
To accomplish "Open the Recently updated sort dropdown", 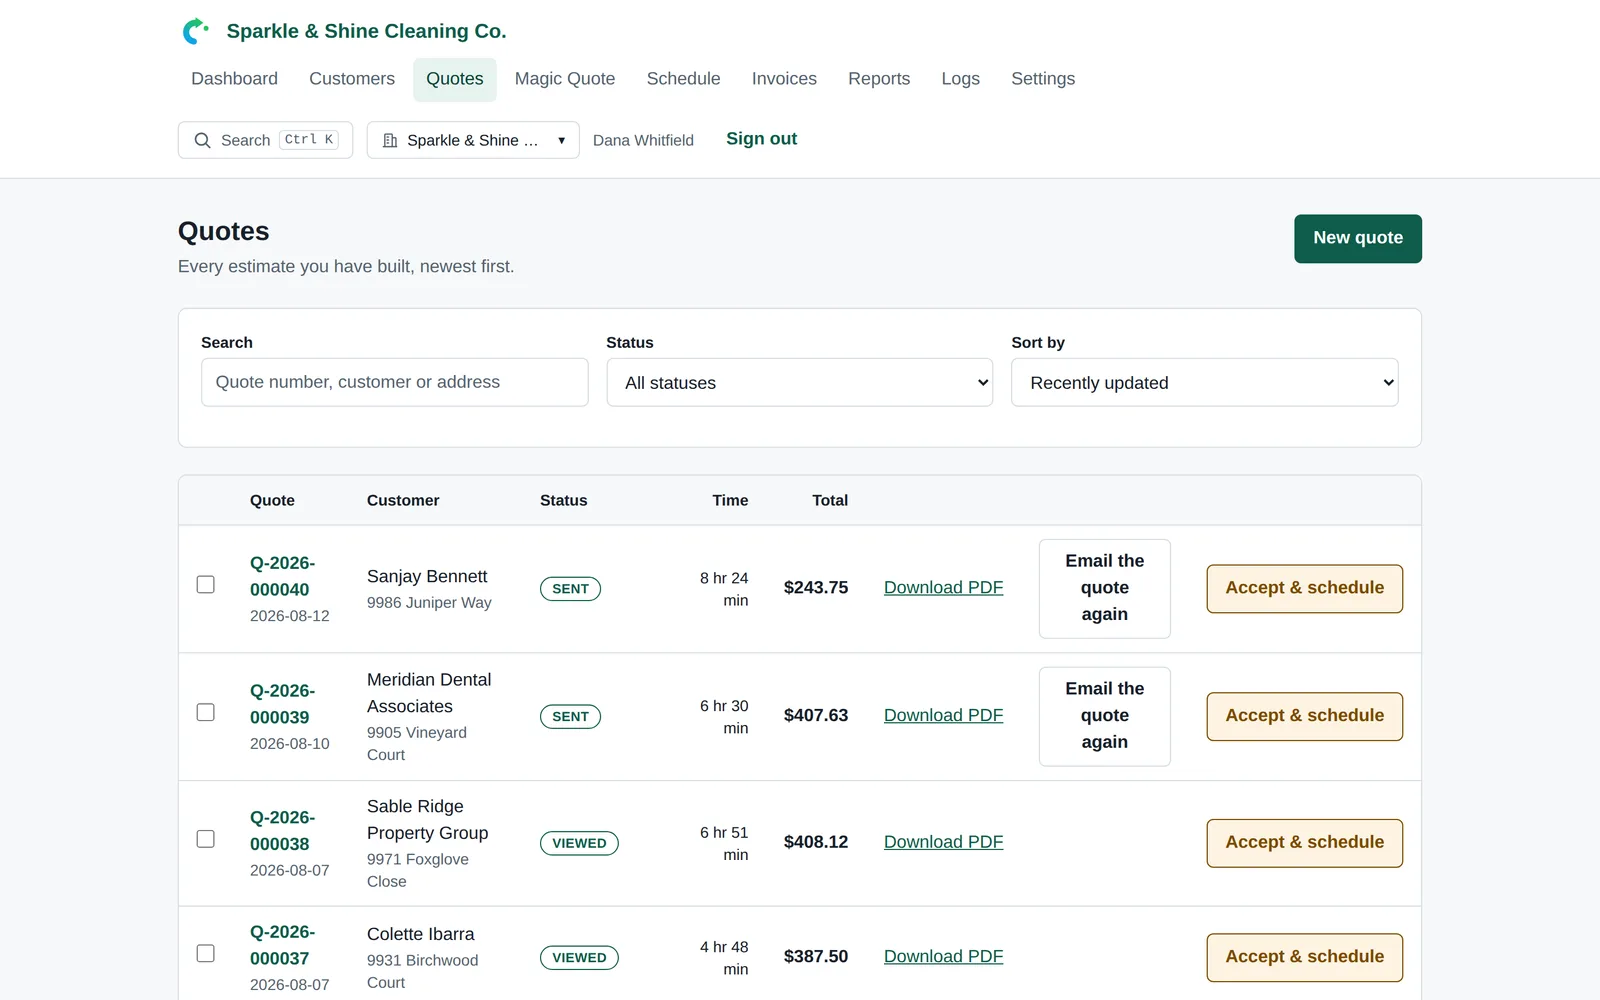I will click(x=1204, y=382).
